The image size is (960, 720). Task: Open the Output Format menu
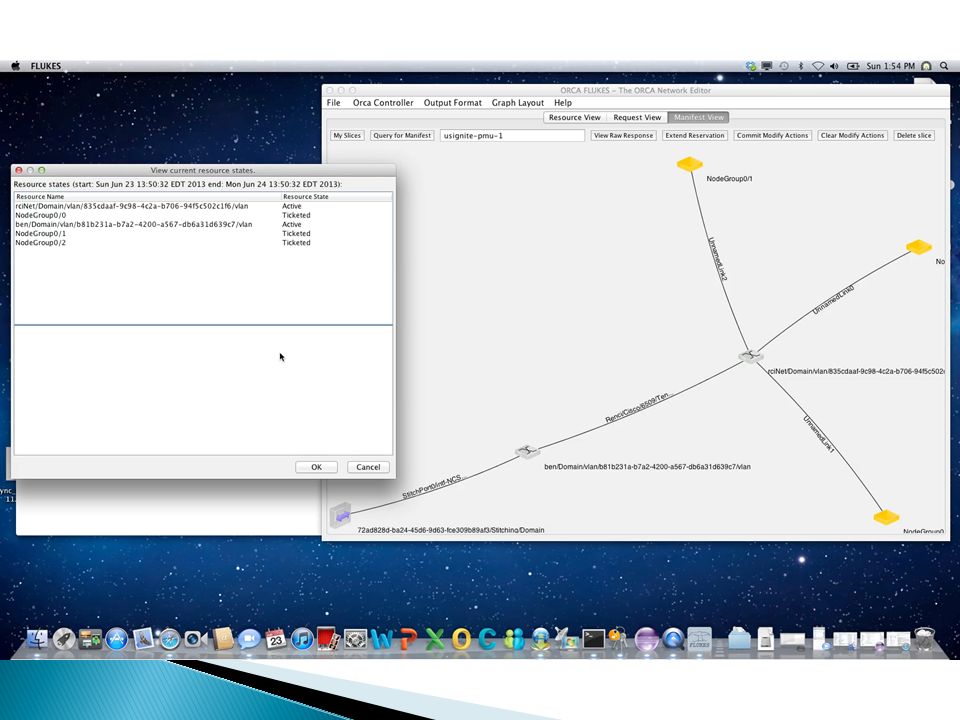tap(453, 103)
